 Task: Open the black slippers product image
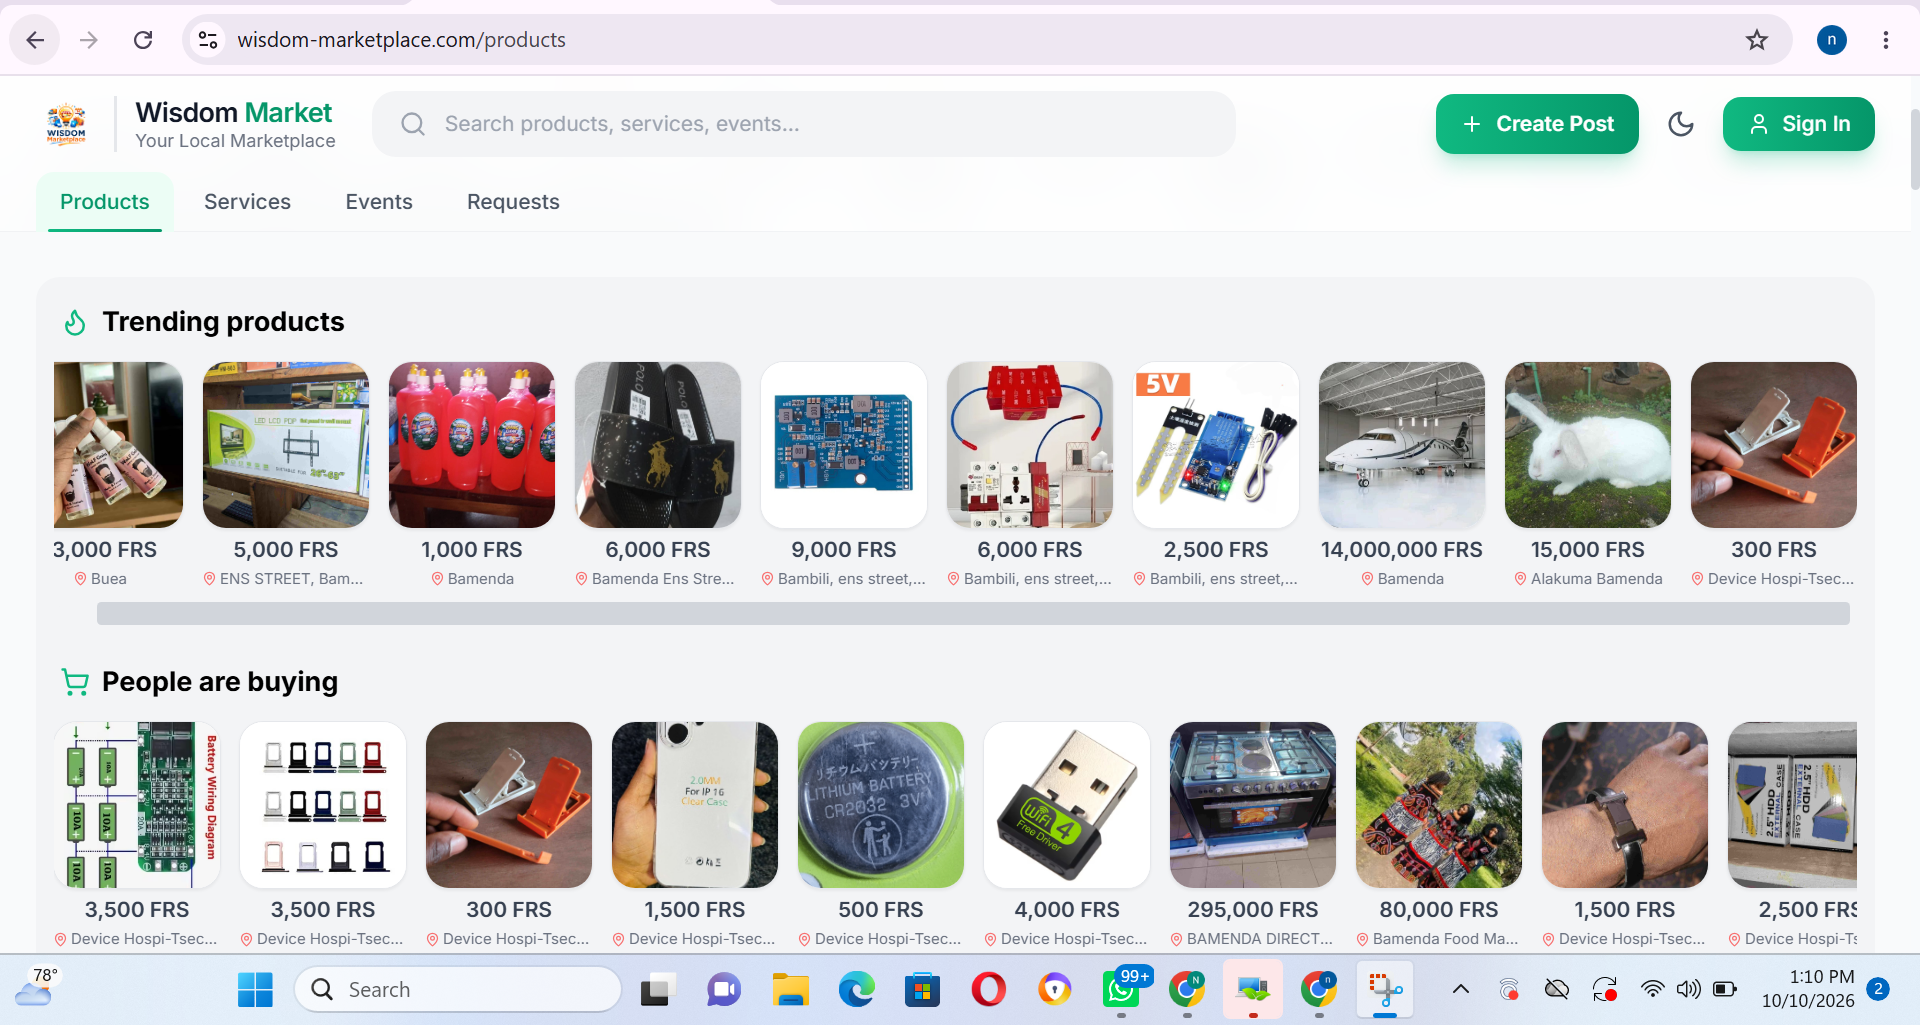(x=657, y=445)
